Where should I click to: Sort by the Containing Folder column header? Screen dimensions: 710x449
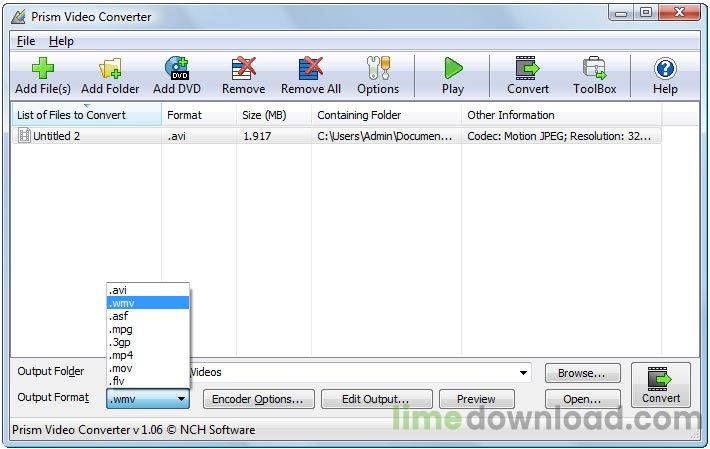coord(386,115)
